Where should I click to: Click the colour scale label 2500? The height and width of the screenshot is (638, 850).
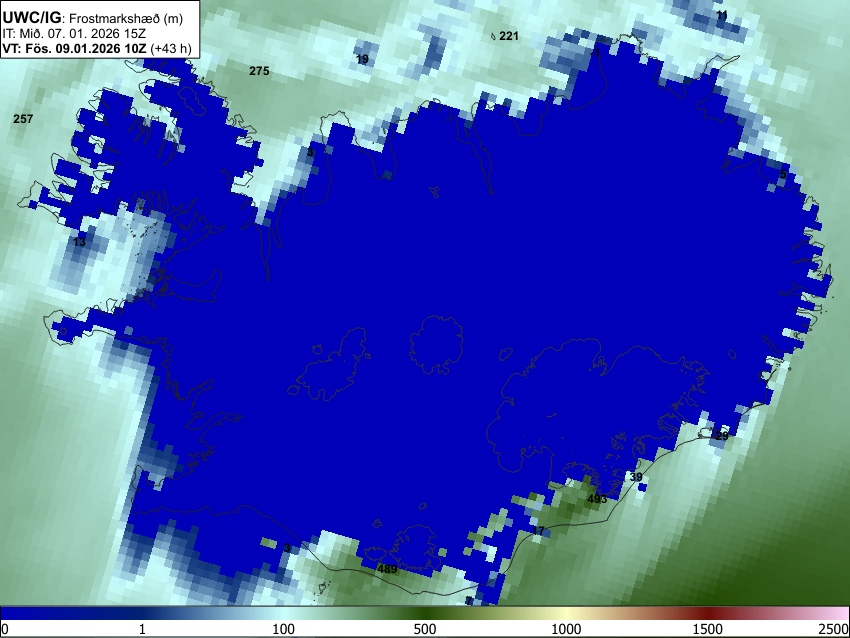click(834, 629)
